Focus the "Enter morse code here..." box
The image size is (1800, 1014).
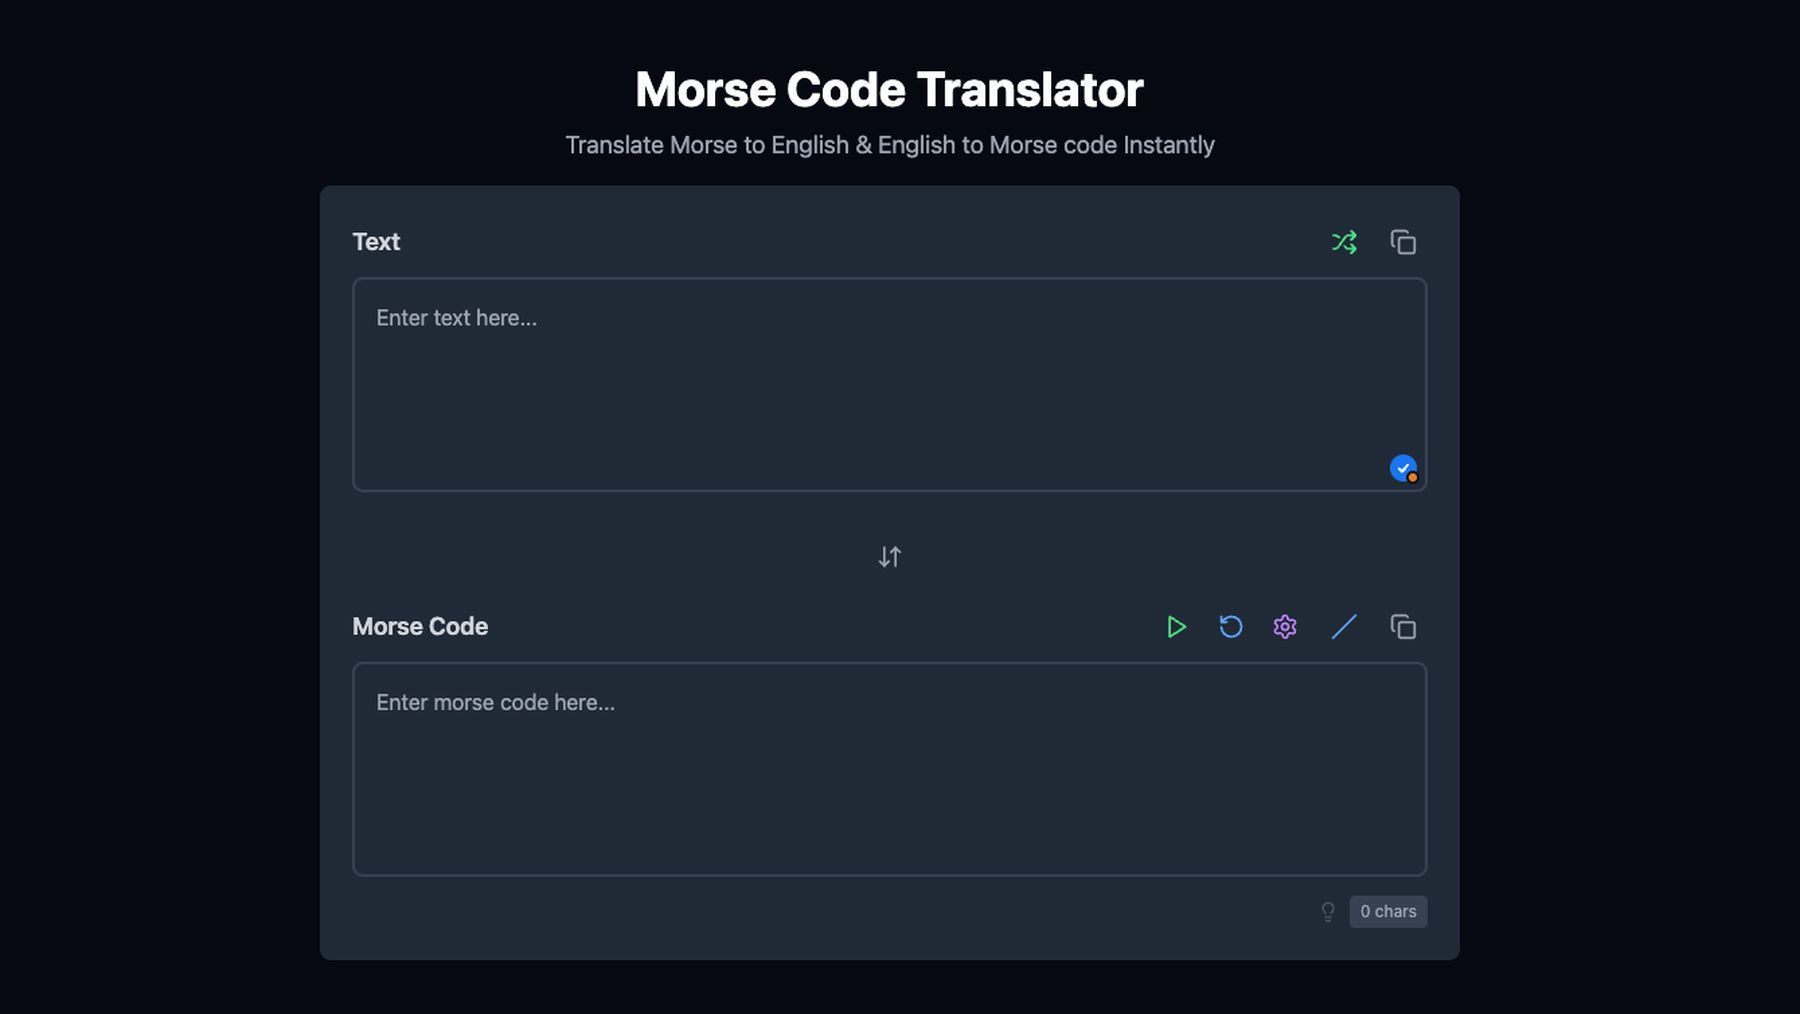pos(889,769)
